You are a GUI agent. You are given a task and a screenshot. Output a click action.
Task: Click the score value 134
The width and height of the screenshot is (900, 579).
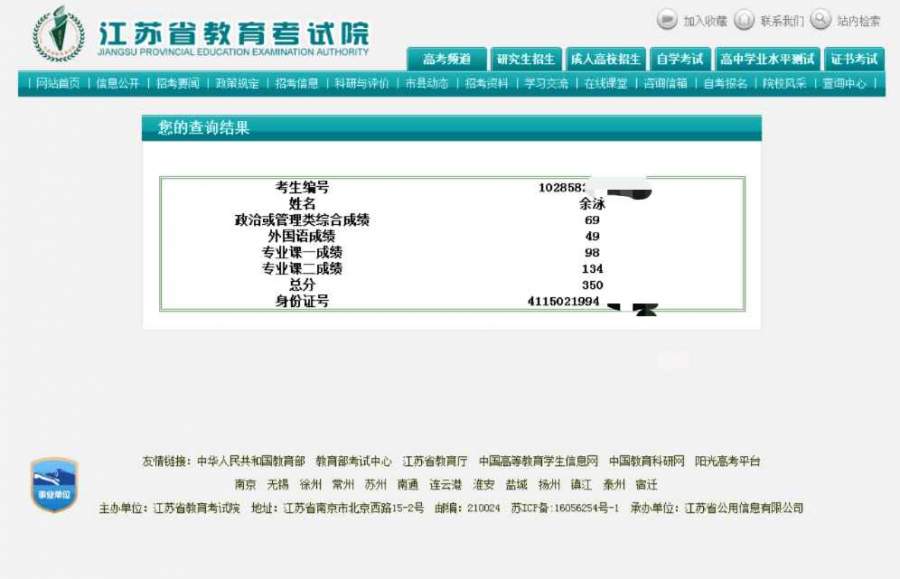click(x=592, y=269)
